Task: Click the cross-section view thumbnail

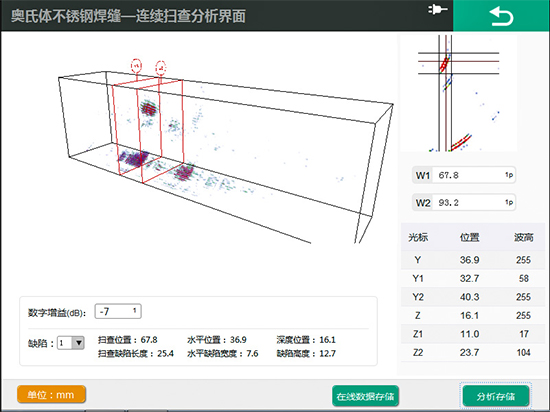Action: [x=459, y=93]
